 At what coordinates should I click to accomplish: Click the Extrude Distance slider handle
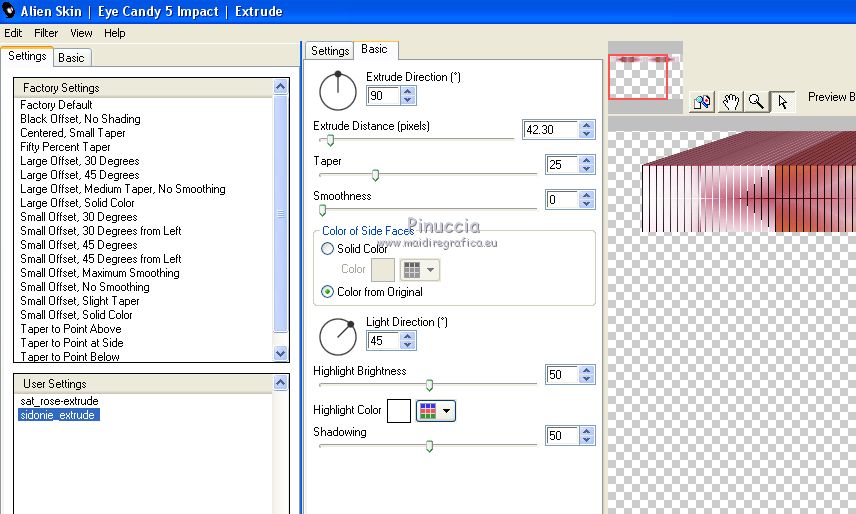click(330, 140)
